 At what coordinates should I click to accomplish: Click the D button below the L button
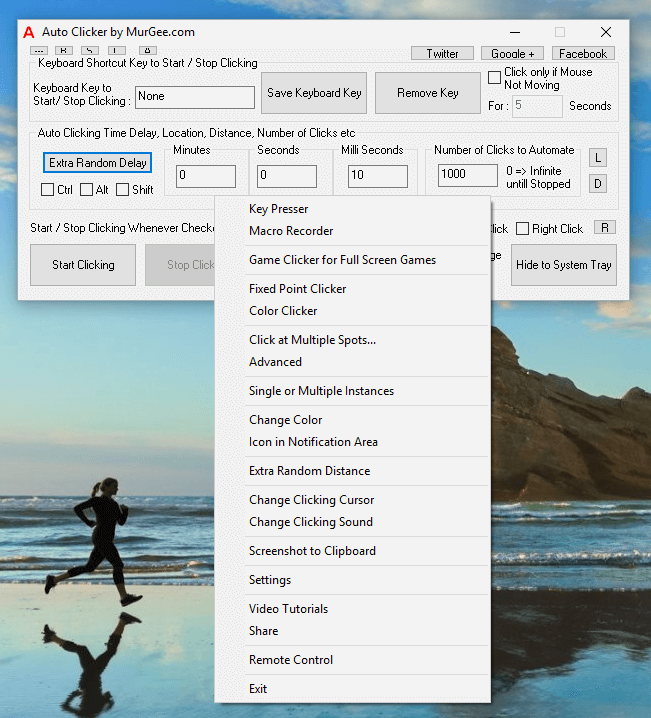click(x=598, y=184)
